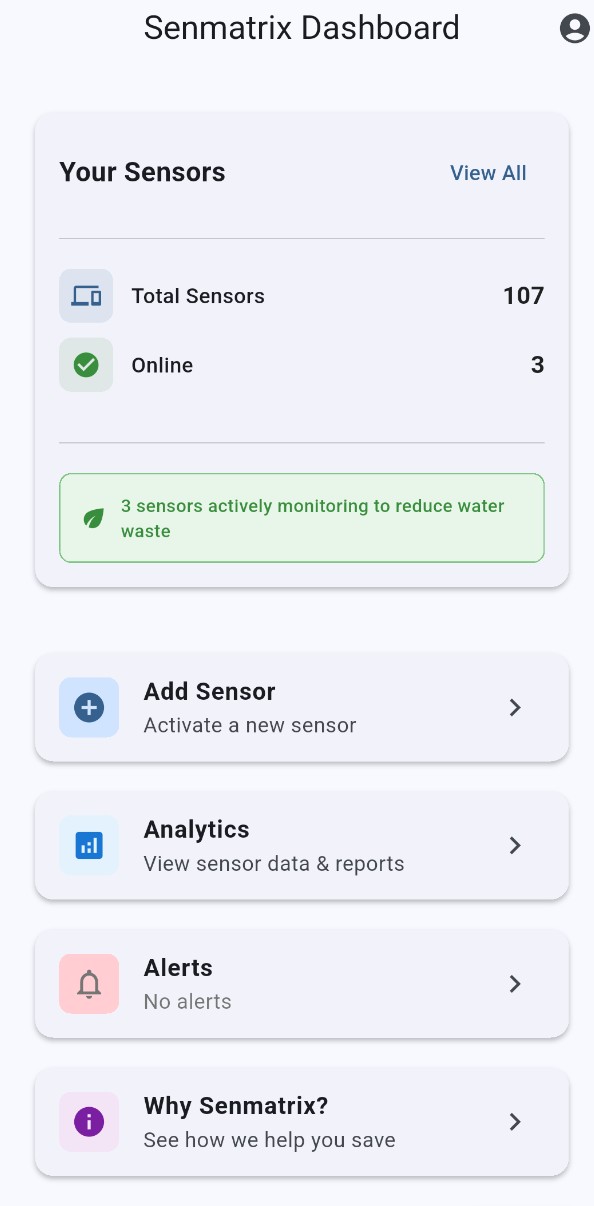The image size is (594, 1206).
Task: Expand the Analytics card chevron
Action: tap(515, 845)
